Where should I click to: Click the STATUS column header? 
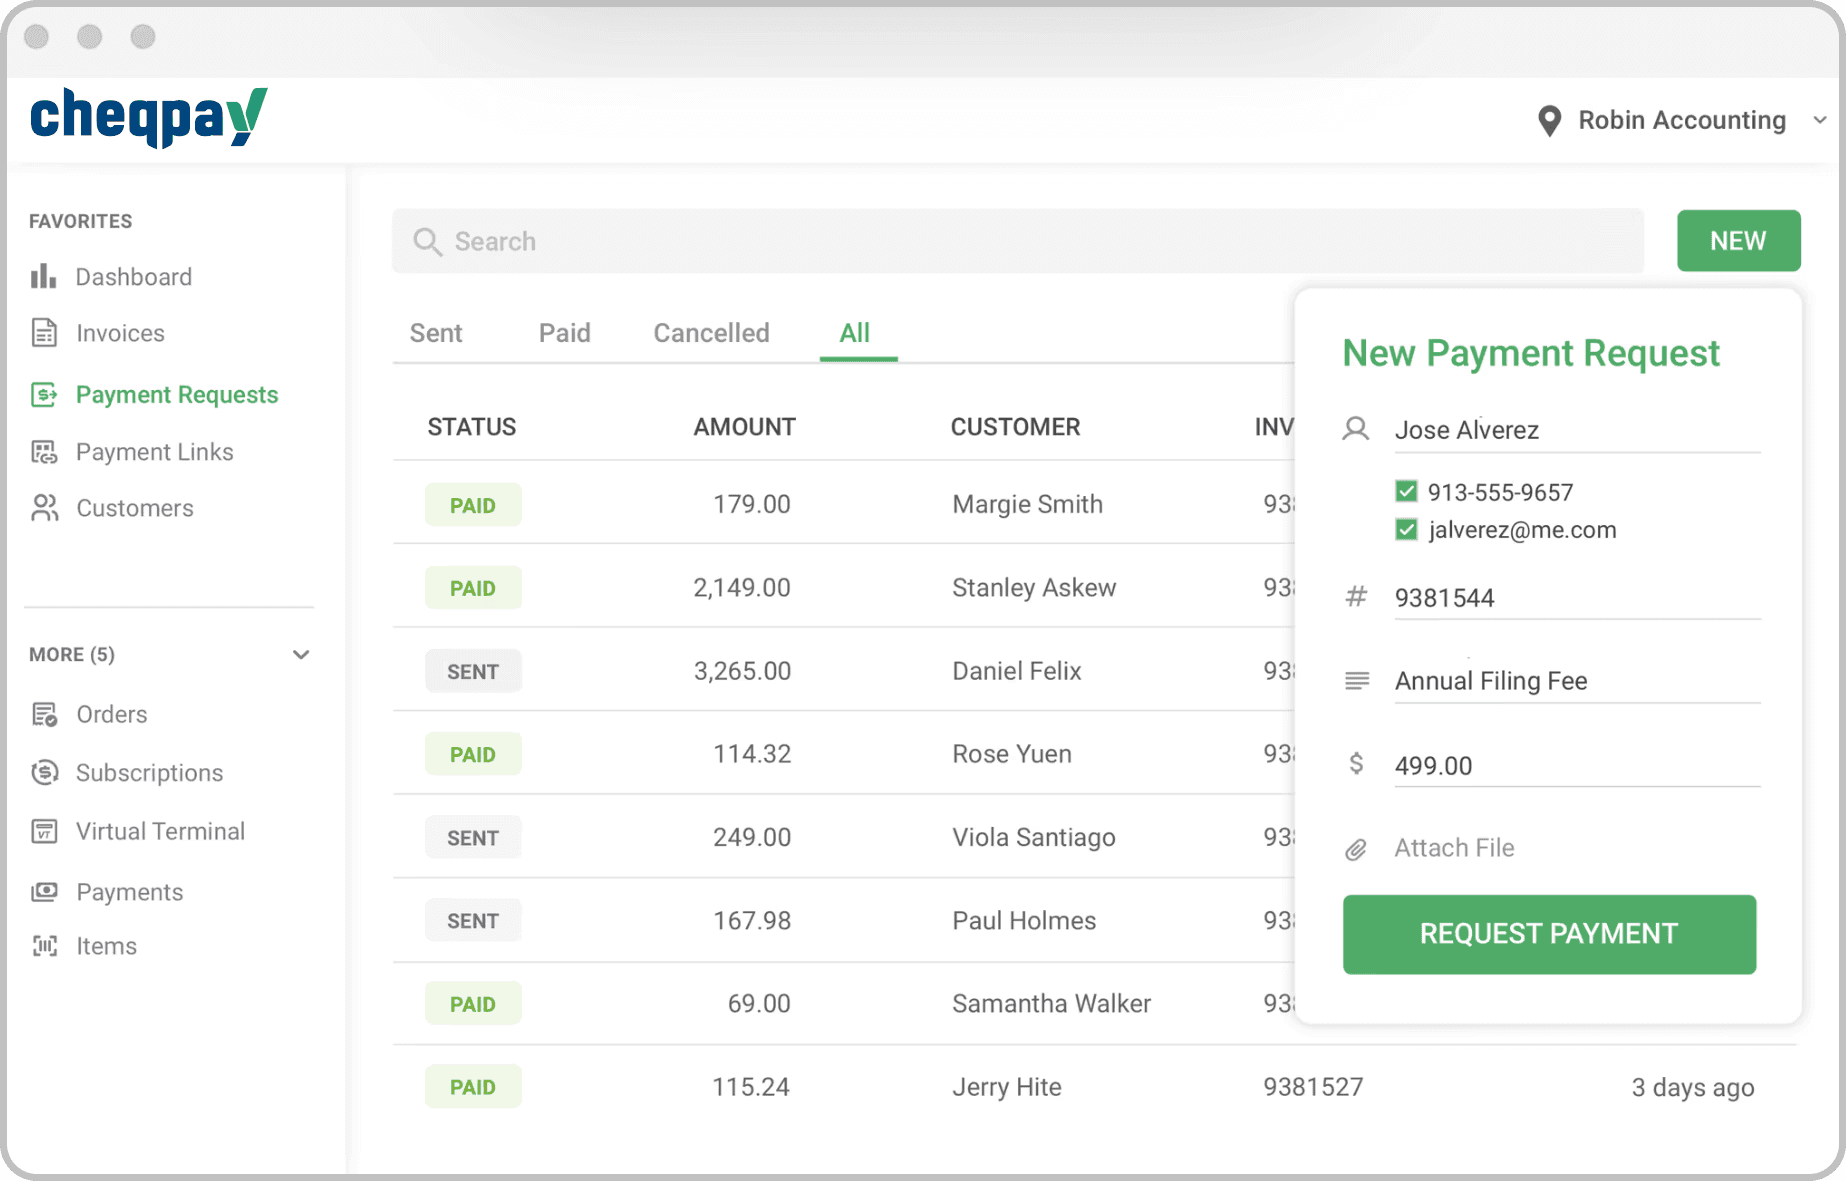tap(472, 427)
